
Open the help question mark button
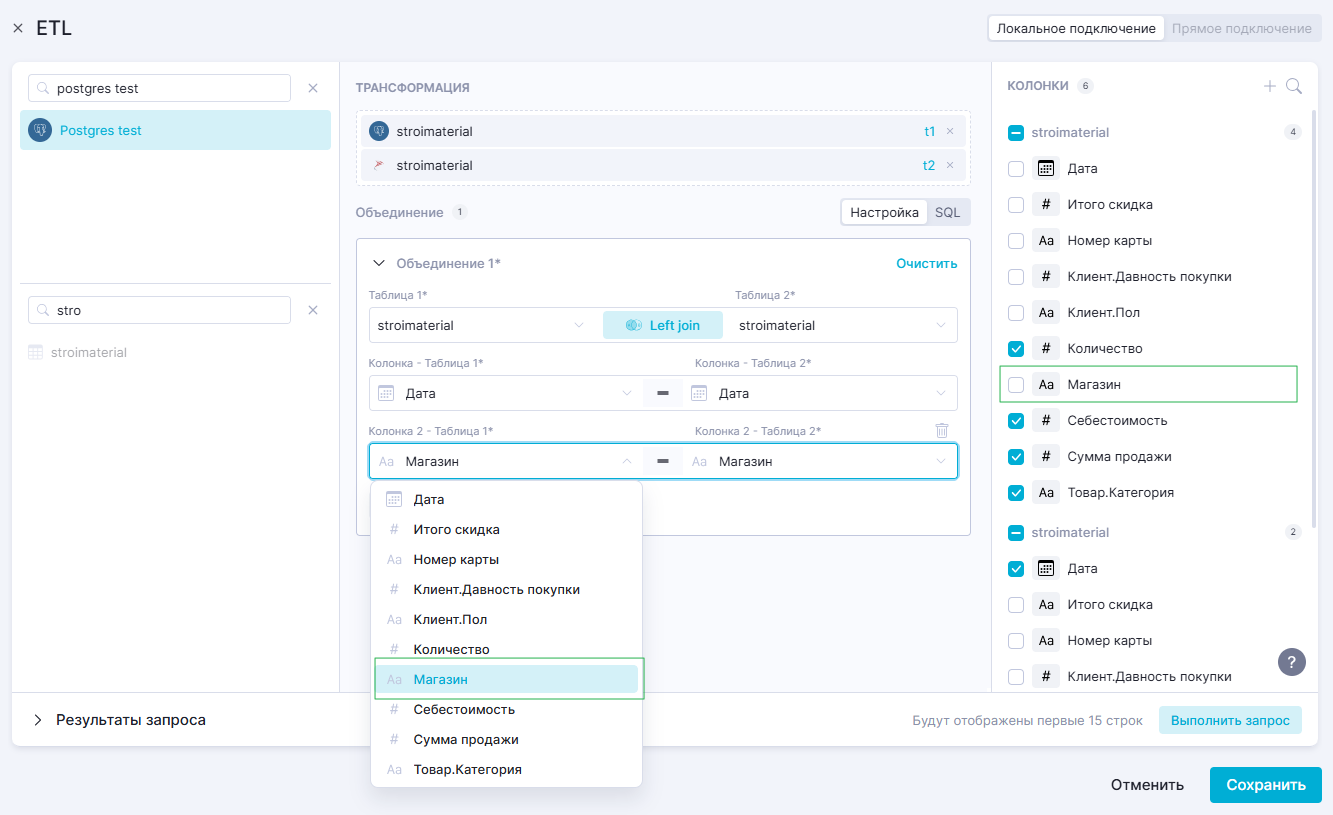(1291, 662)
